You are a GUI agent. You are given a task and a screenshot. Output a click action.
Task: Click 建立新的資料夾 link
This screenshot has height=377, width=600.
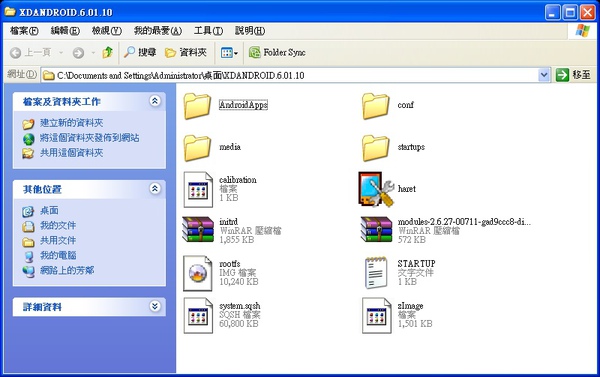(72, 123)
